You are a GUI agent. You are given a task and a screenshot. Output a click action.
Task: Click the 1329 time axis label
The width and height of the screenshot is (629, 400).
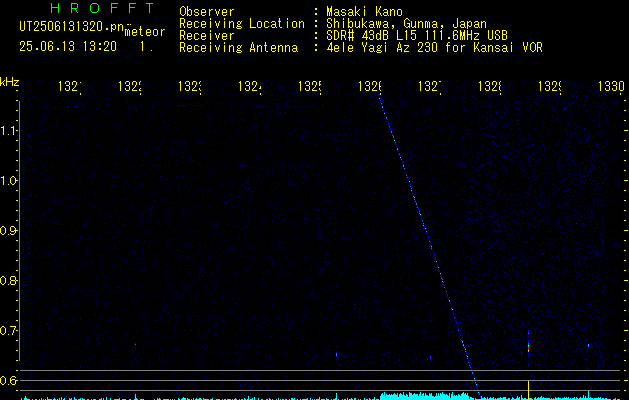click(x=550, y=87)
